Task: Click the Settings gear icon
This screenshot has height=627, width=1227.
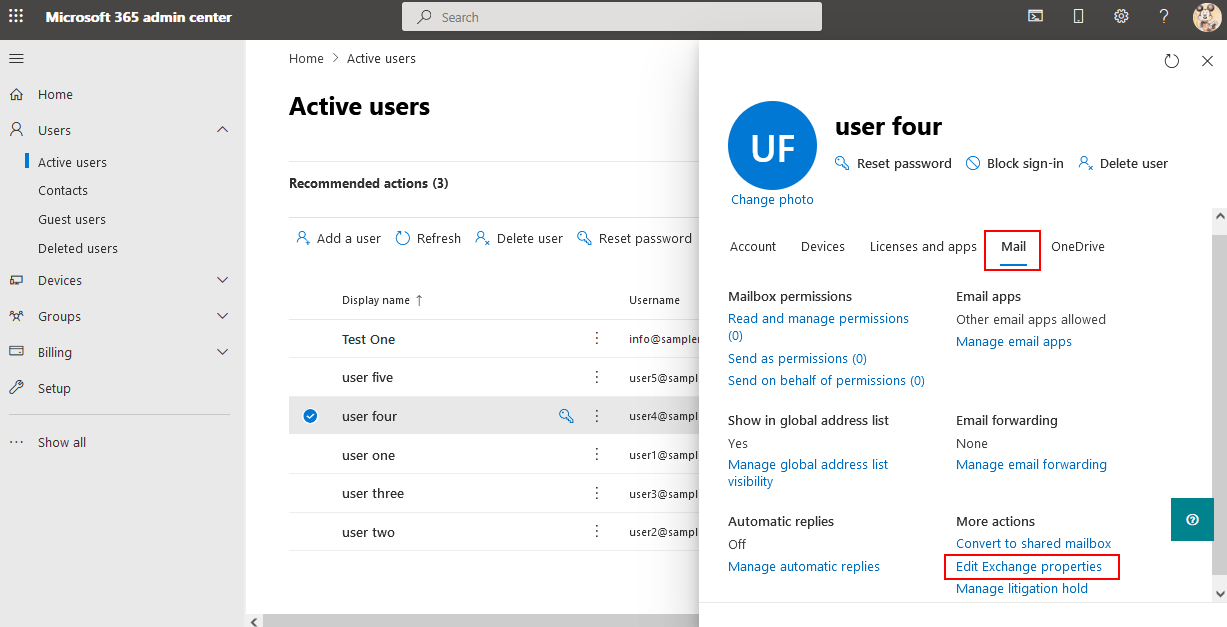Action: tap(1121, 16)
